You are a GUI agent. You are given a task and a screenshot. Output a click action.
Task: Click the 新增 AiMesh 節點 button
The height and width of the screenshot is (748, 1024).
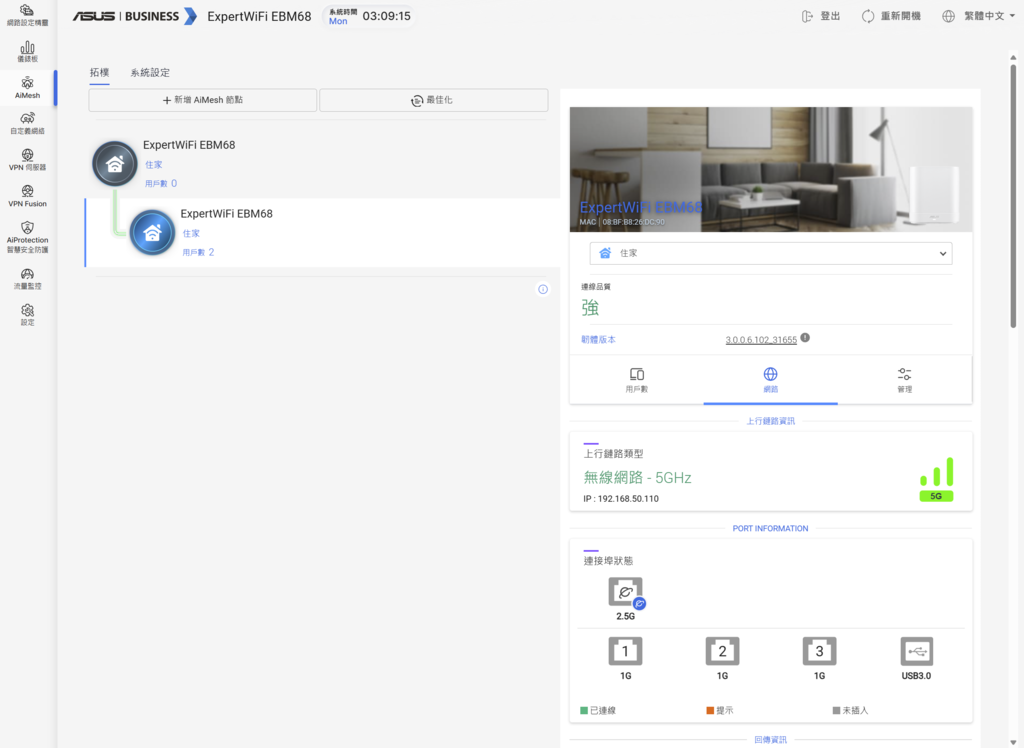tap(202, 100)
